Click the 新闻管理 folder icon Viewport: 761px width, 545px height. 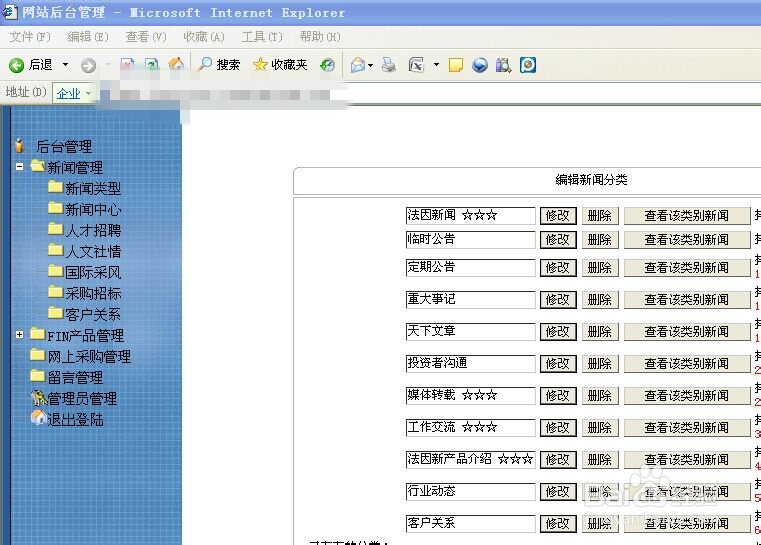(37, 166)
